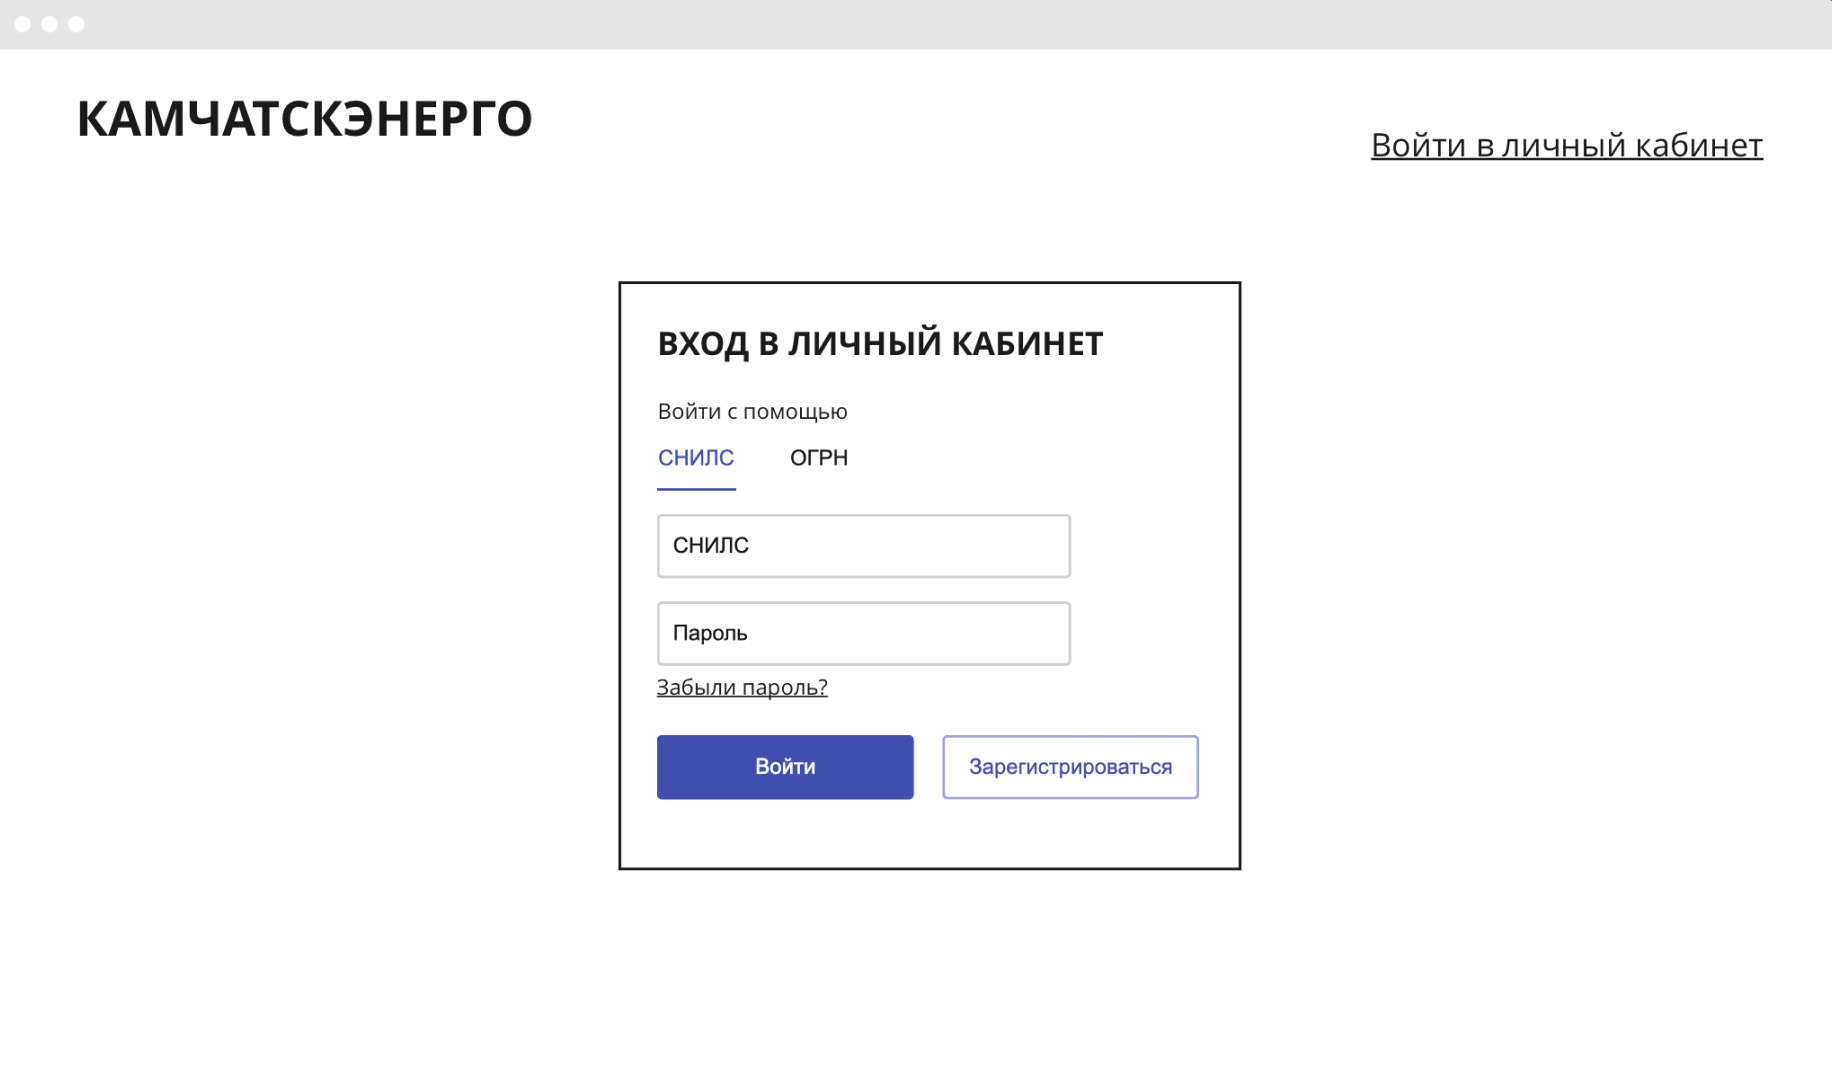This screenshot has height=1070, width=1832.
Task: Choose company login via ОГРН
Action: [x=818, y=458]
